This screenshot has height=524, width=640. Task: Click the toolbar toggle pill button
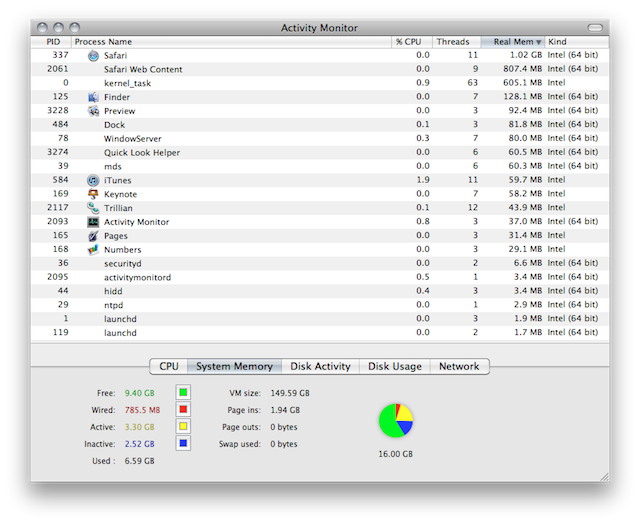(595, 27)
